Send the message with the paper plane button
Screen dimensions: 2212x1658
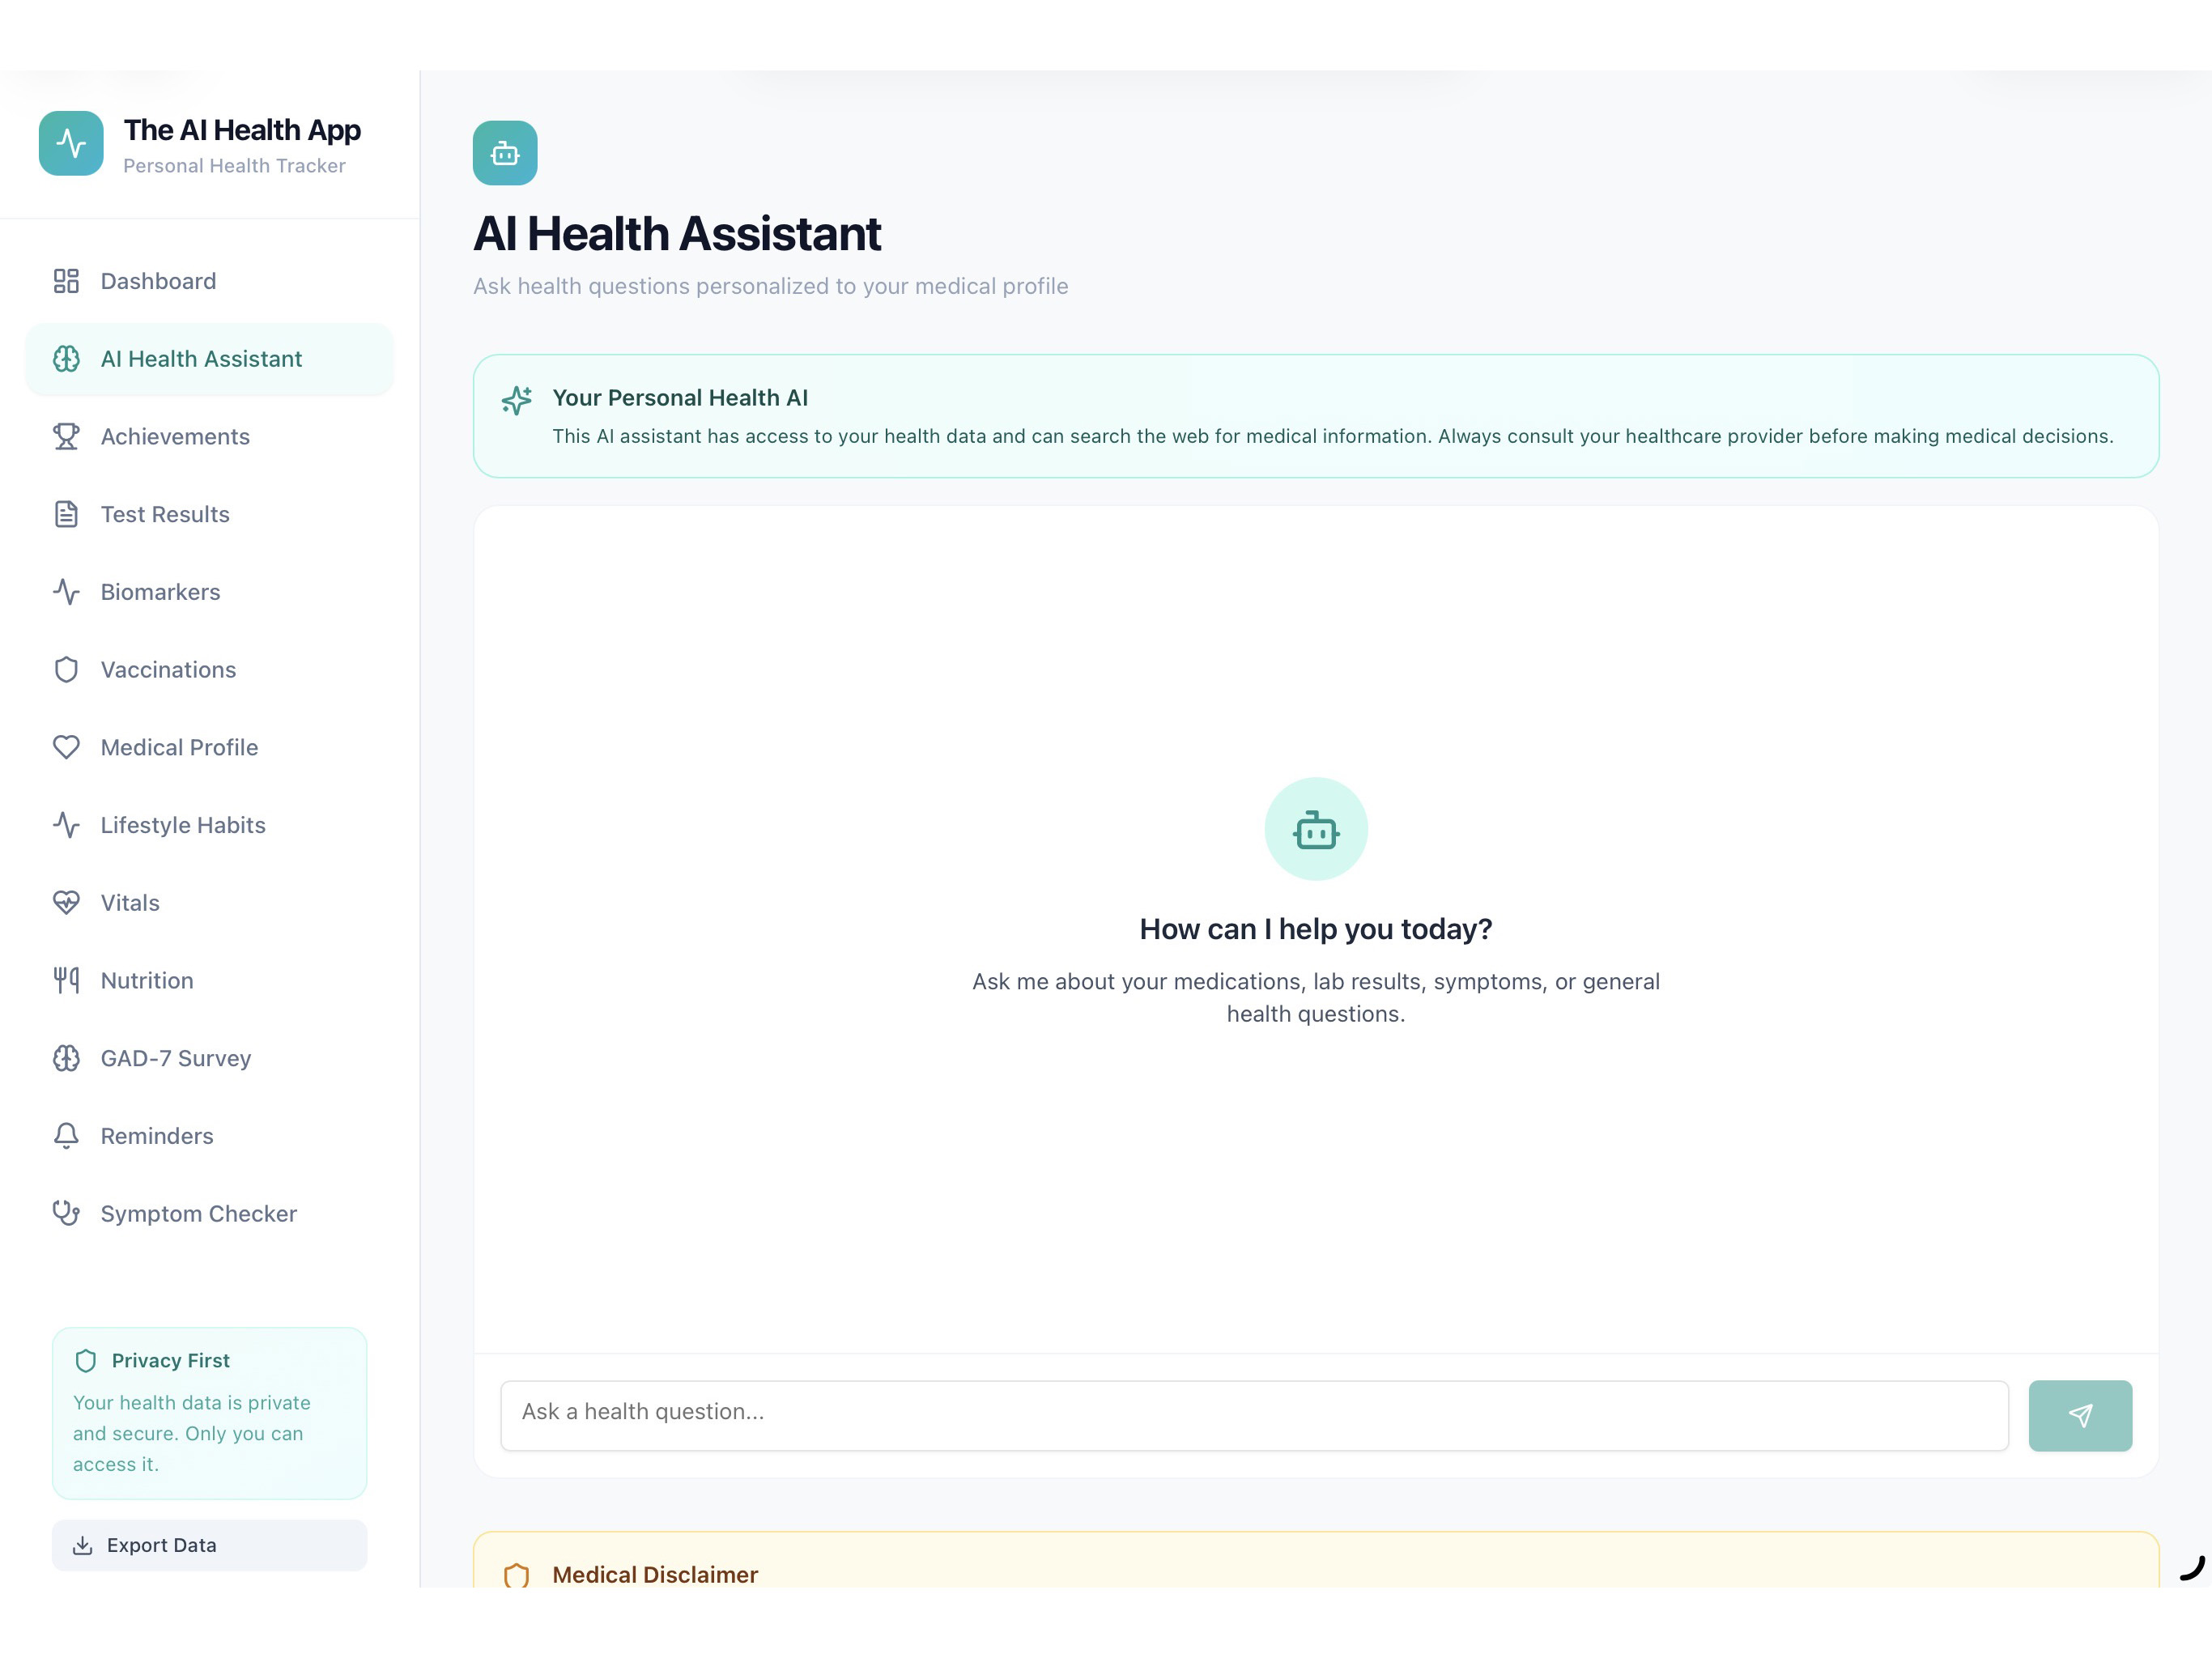coord(2080,1416)
